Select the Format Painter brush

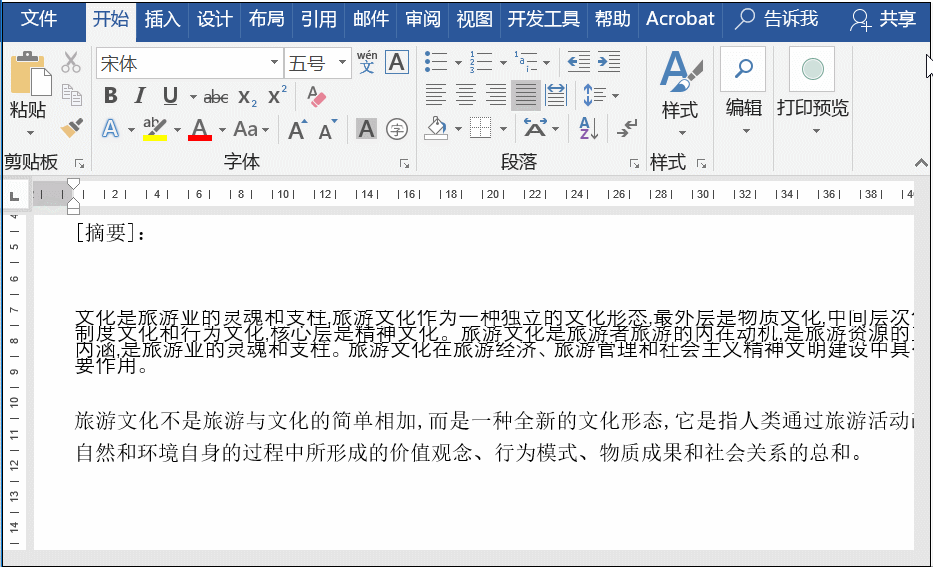coord(71,128)
